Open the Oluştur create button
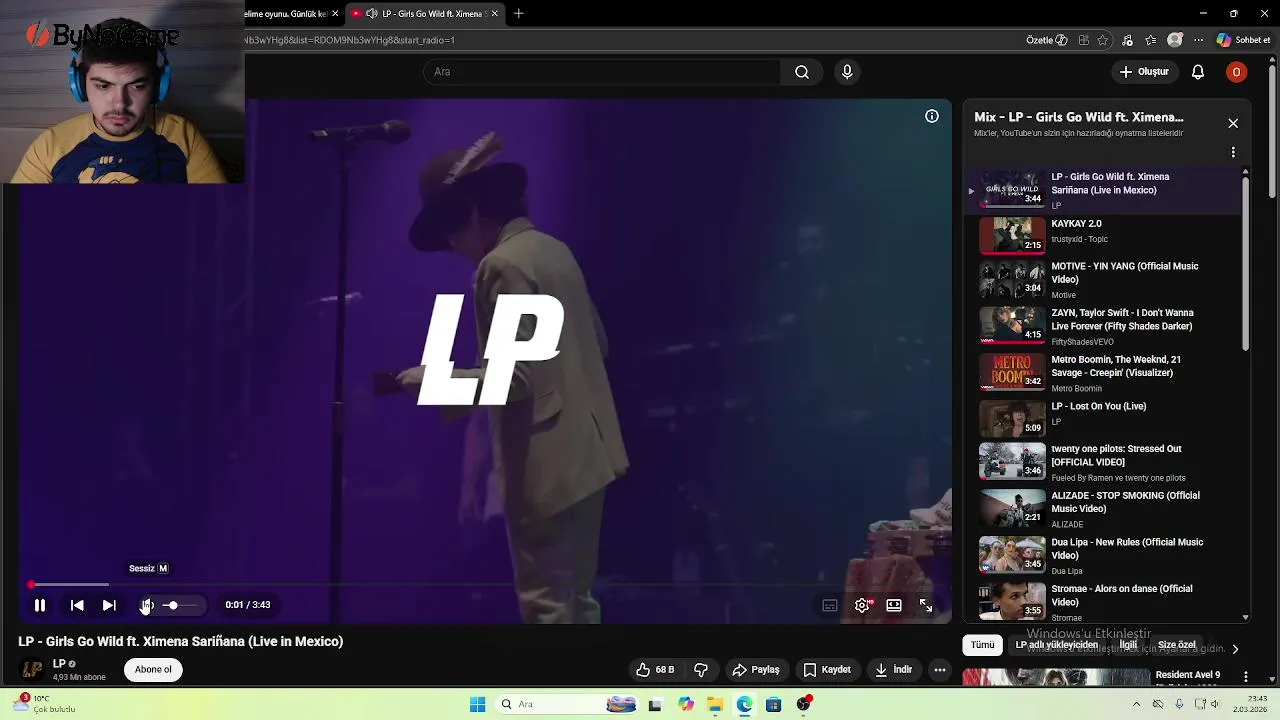 click(x=1144, y=72)
